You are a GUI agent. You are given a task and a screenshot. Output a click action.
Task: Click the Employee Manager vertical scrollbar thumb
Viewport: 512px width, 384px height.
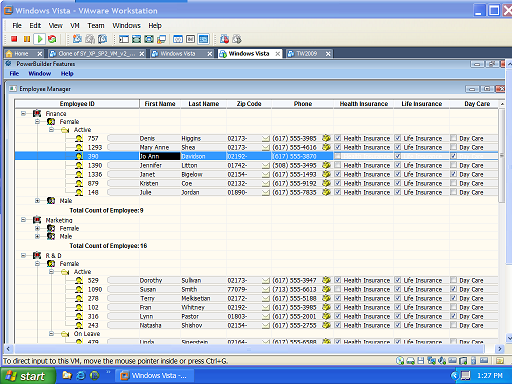501,155
